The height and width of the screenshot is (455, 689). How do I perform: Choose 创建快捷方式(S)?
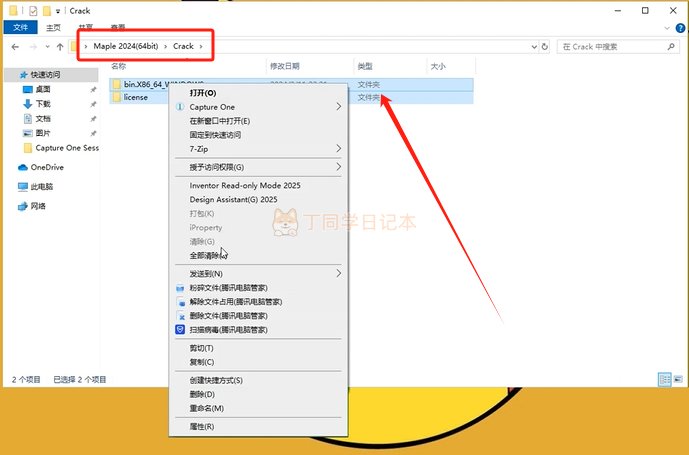click(x=258, y=380)
